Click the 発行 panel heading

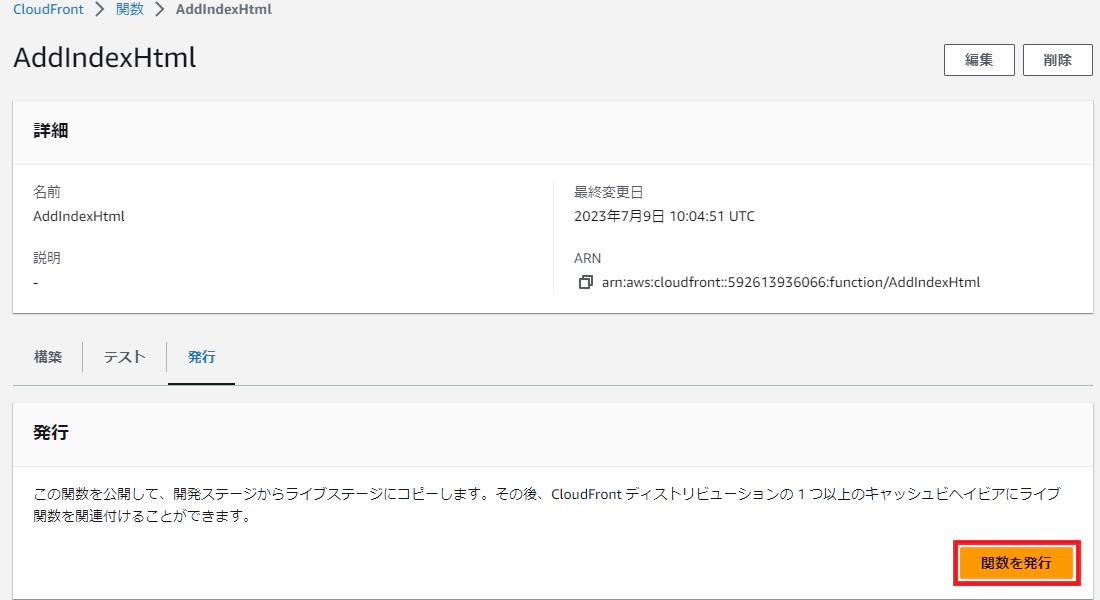pos(51,434)
